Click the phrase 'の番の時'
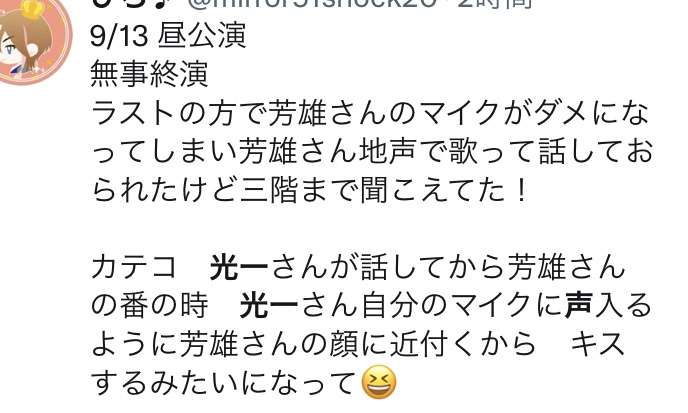 pyautogui.click(x=150, y=306)
